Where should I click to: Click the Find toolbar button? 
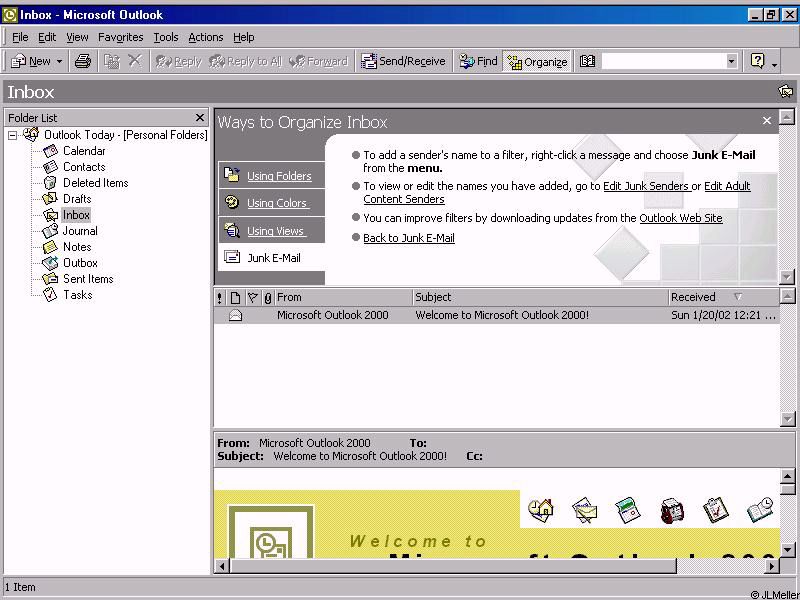(x=478, y=61)
